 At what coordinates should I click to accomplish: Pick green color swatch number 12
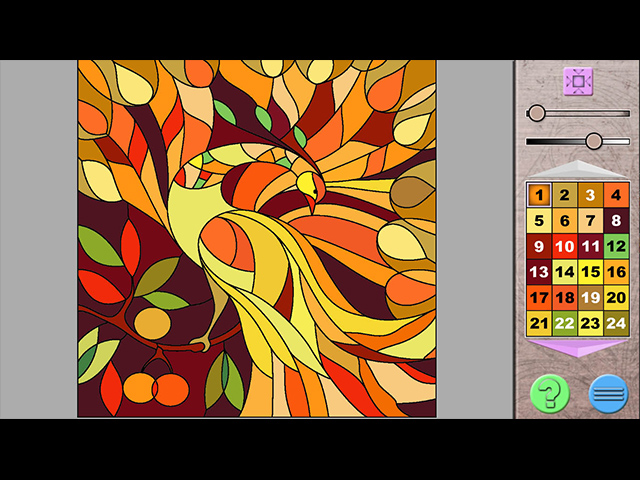(616, 247)
